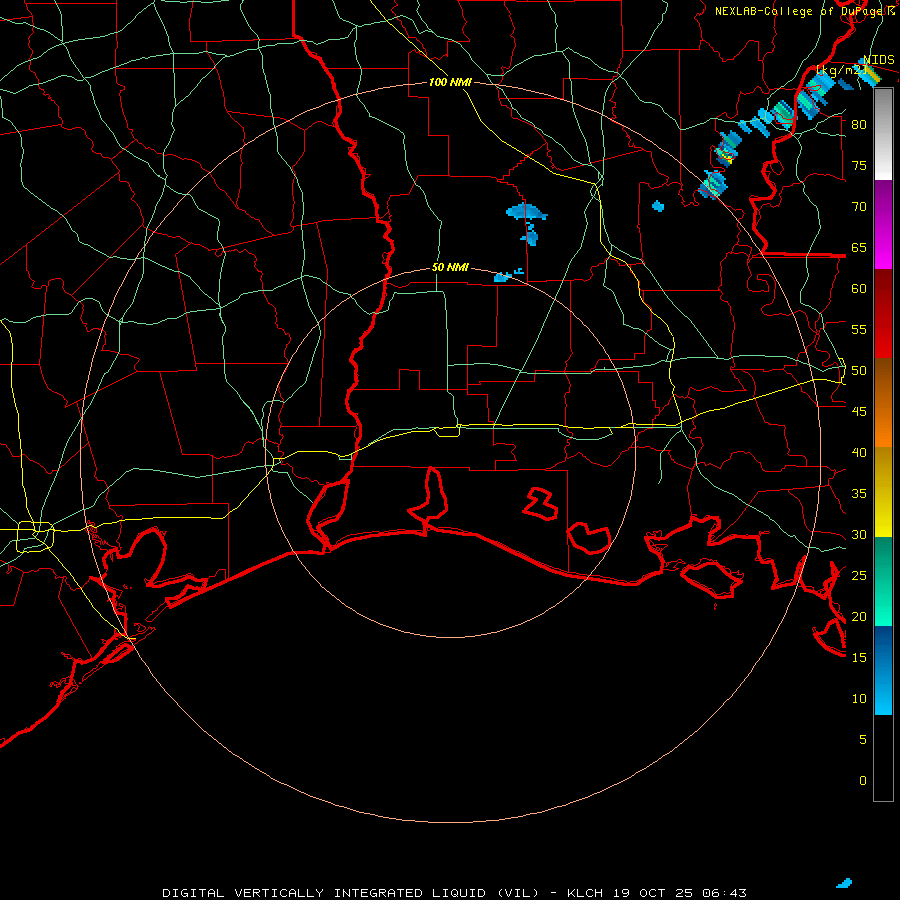Image resolution: width=900 pixels, height=900 pixels.
Task: Click the dark red segment of the color bar
Action: pos(883,314)
